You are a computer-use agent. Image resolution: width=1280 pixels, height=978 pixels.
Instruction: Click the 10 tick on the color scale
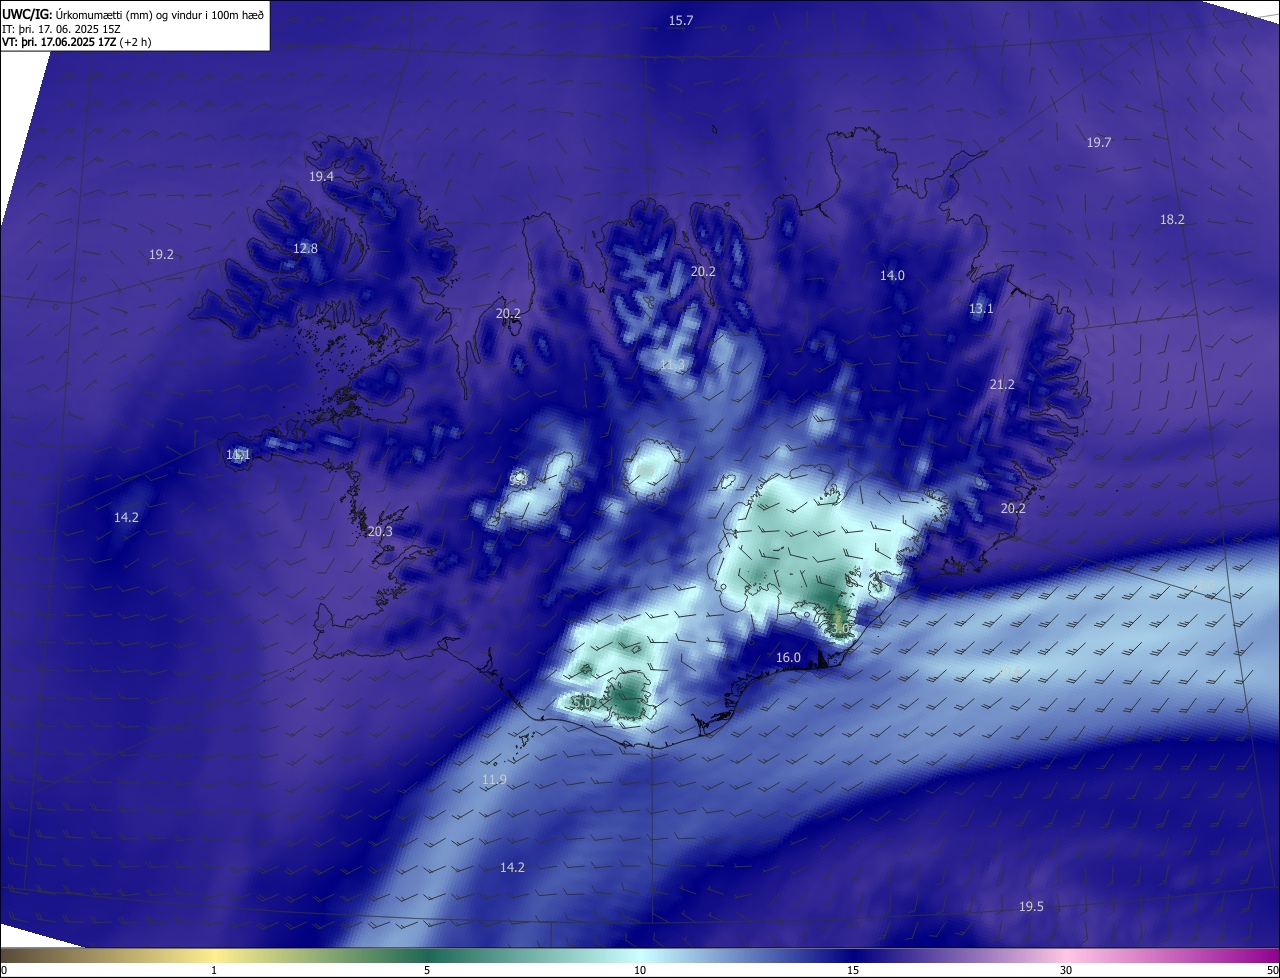tap(640, 970)
